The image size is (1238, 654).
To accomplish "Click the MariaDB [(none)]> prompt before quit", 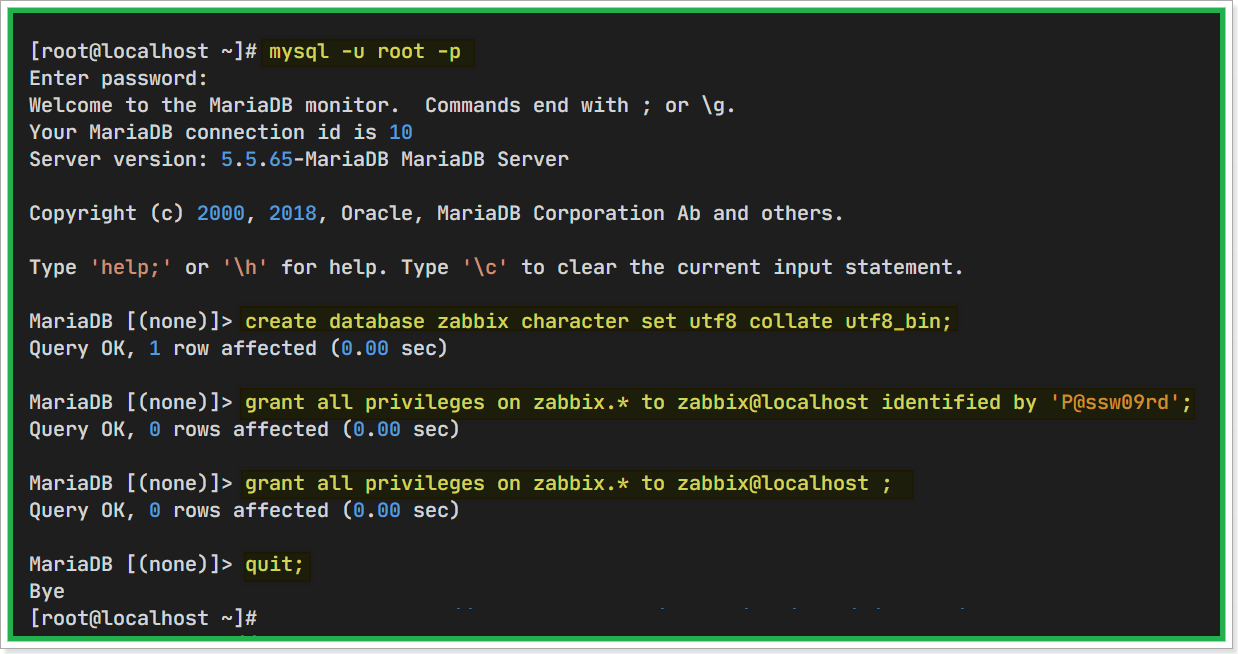I will point(131,564).
